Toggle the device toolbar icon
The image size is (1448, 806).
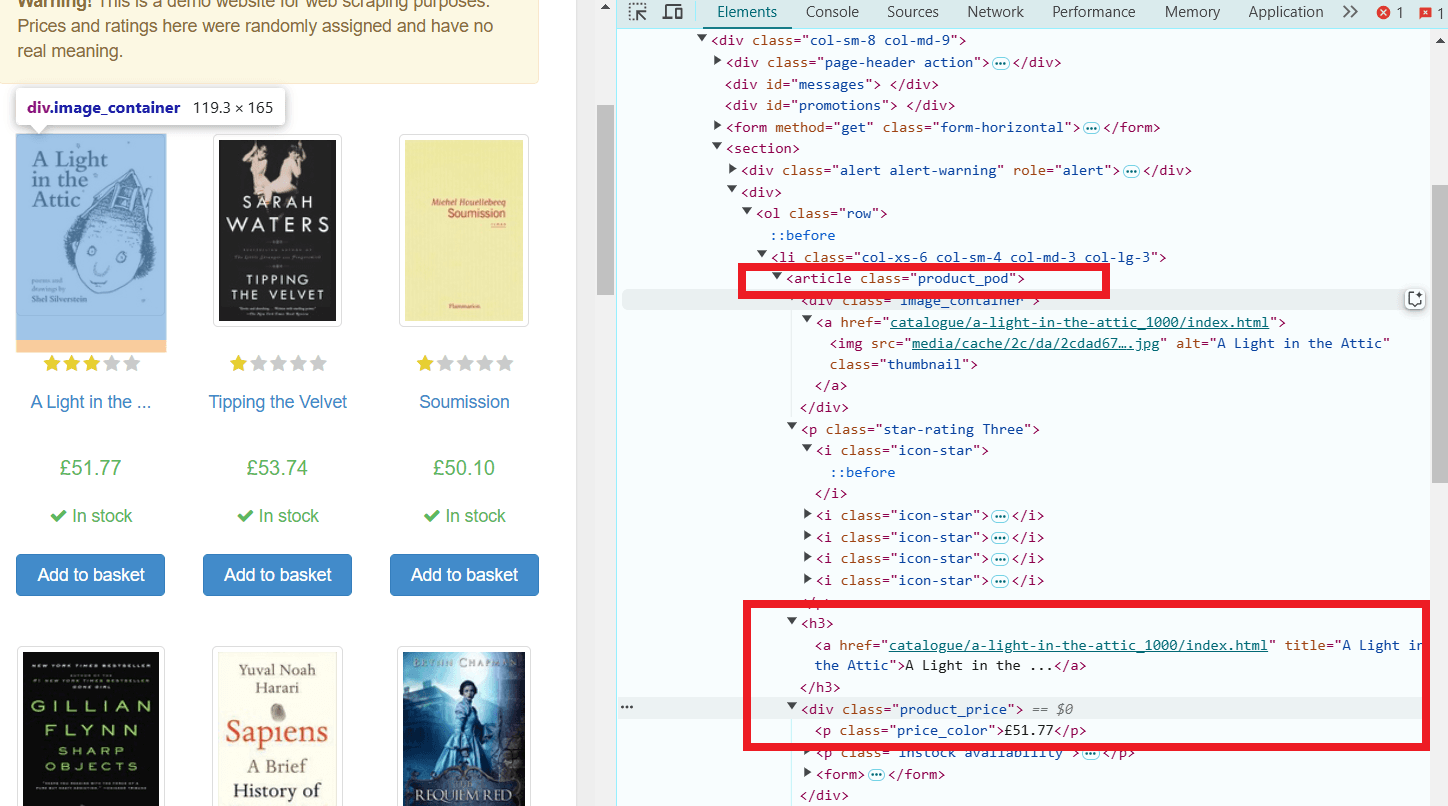[673, 12]
